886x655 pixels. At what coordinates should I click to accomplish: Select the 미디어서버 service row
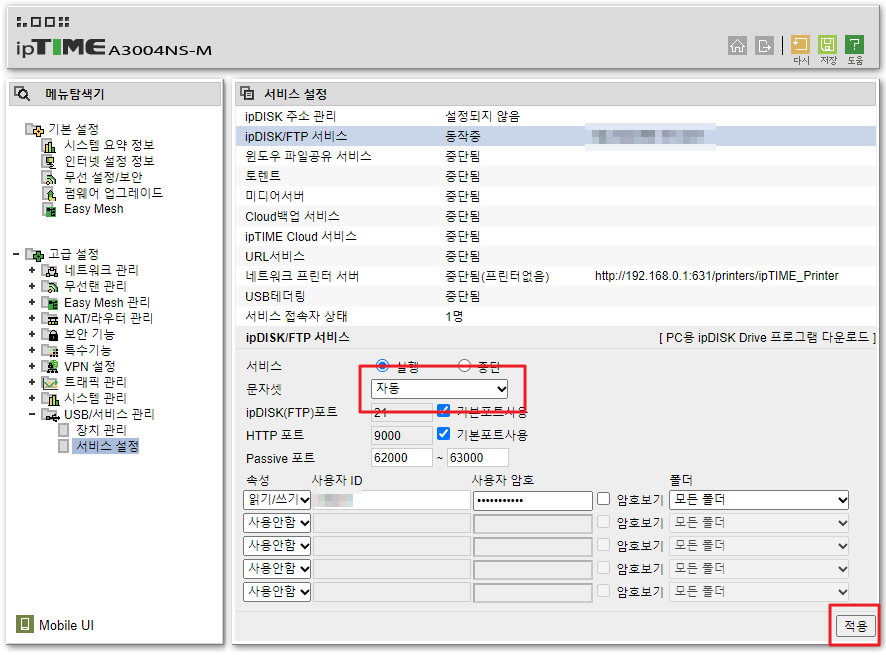(556, 196)
